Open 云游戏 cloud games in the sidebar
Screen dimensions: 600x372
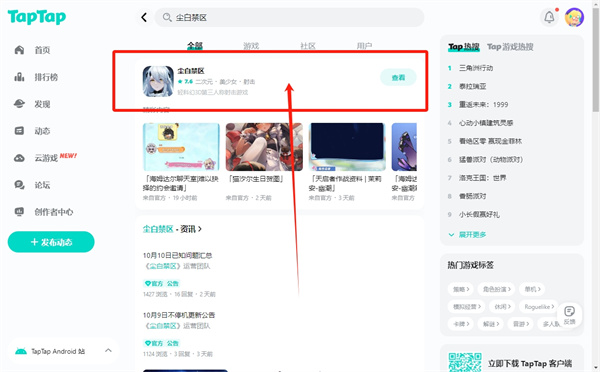click(45, 158)
